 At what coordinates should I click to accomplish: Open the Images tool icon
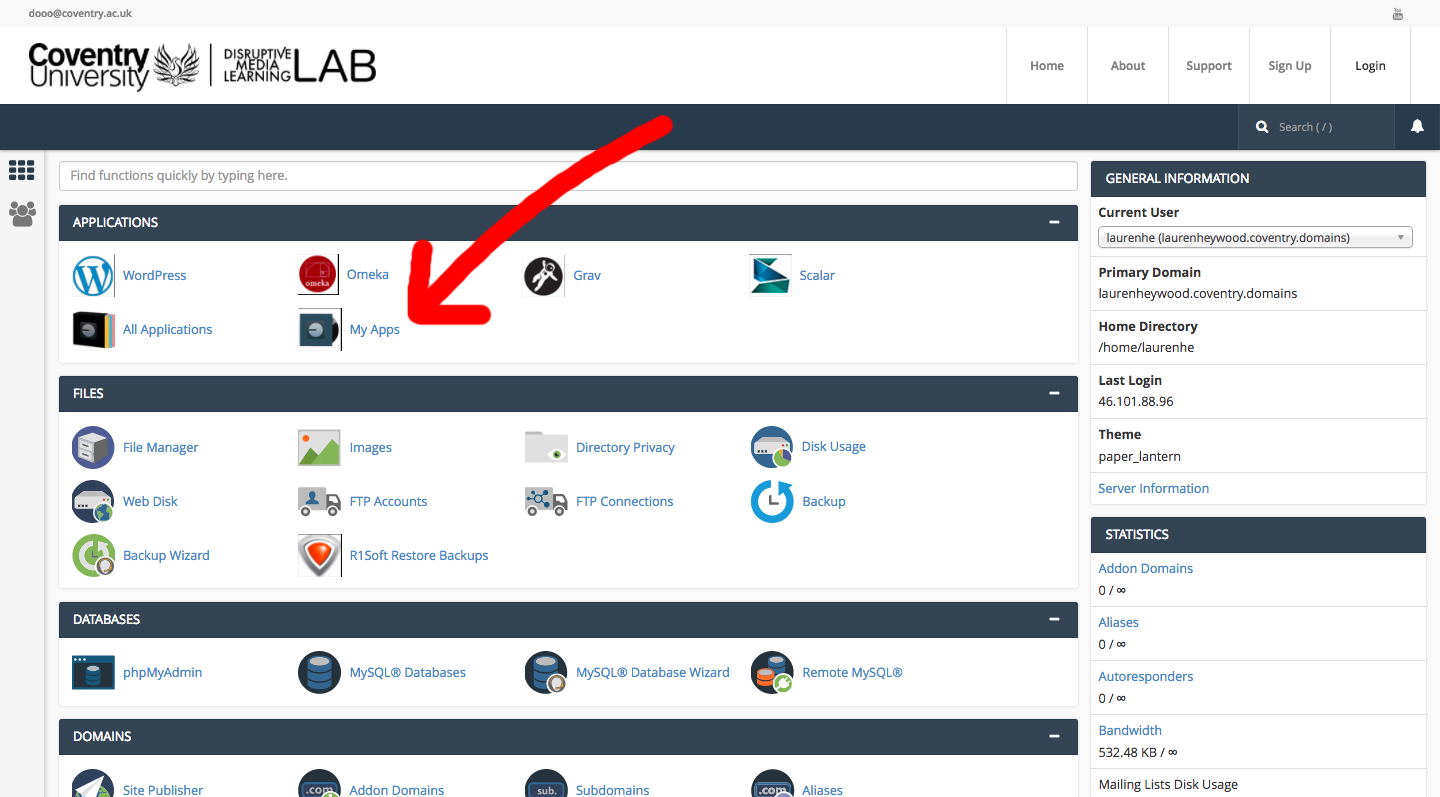pyautogui.click(x=319, y=447)
